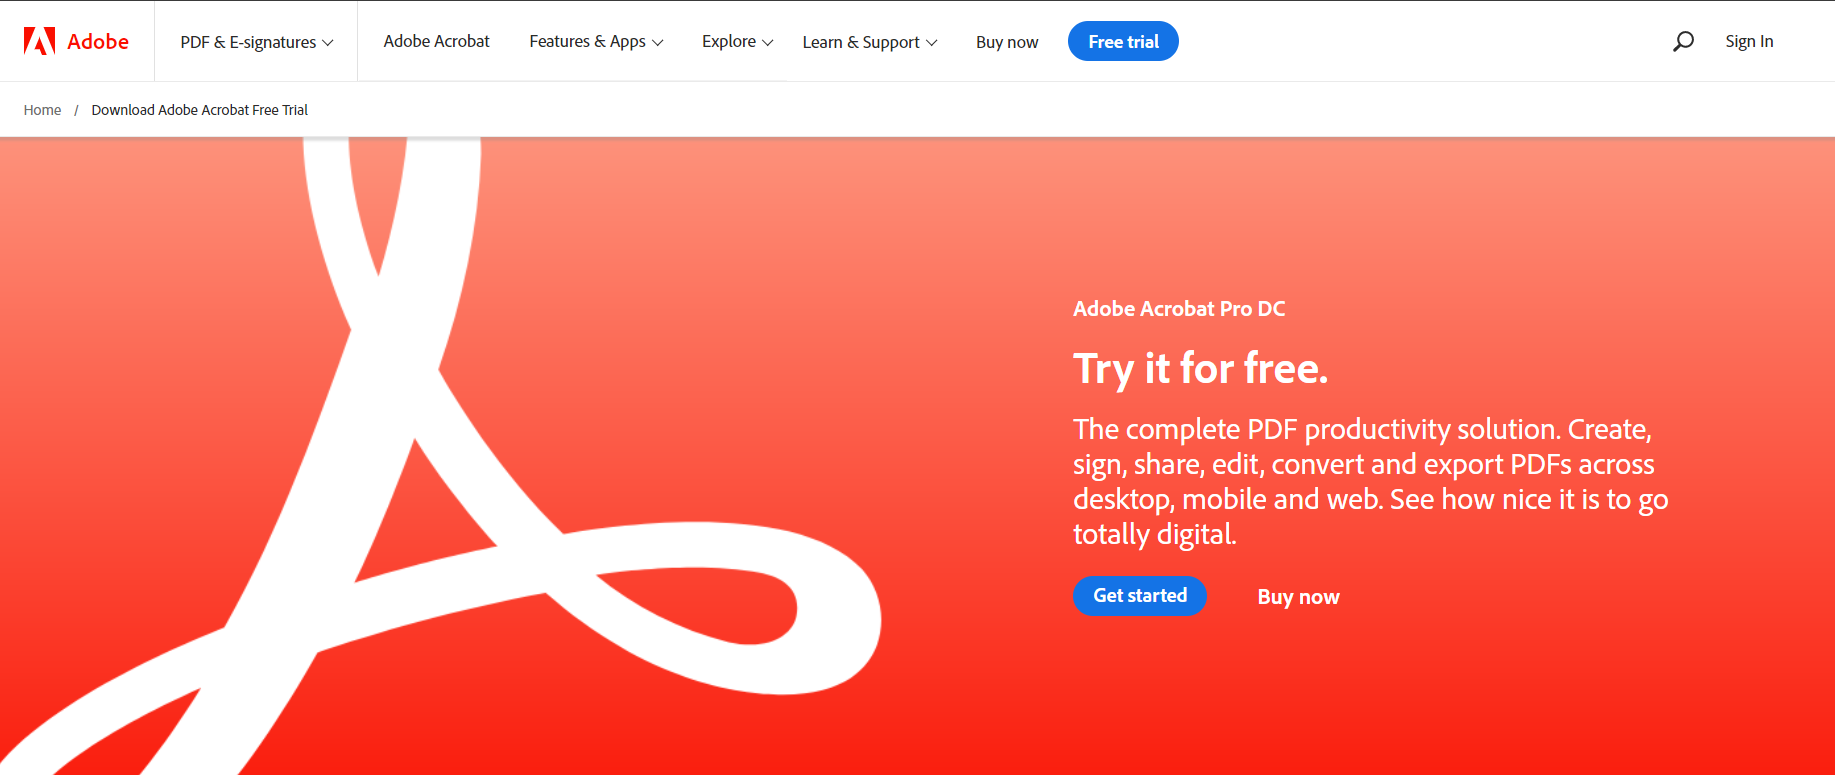Image resolution: width=1835 pixels, height=775 pixels.
Task: Expand the Learn & Support menu
Action: point(869,42)
